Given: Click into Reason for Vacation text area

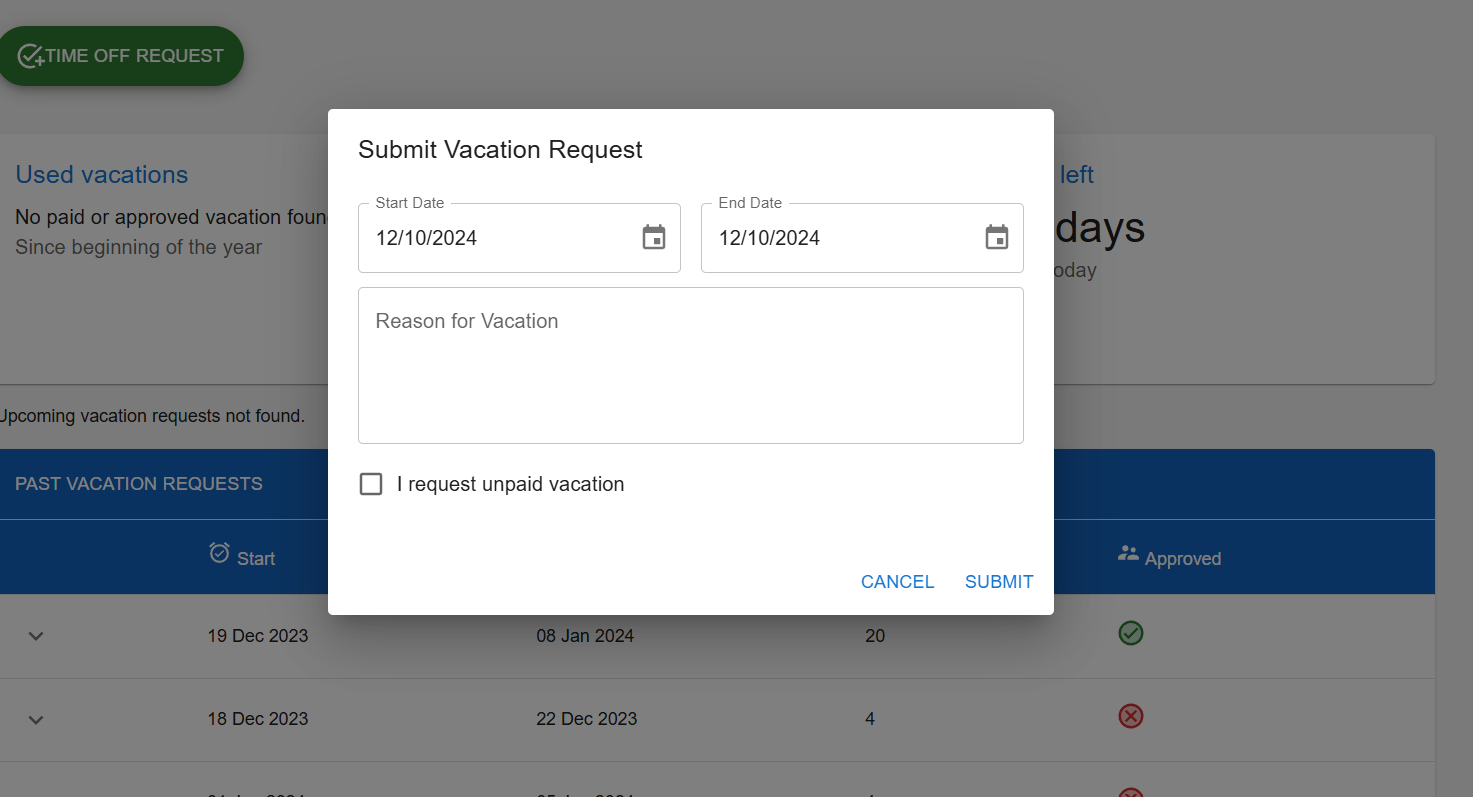Looking at the screenshot, I should [691, 366].
